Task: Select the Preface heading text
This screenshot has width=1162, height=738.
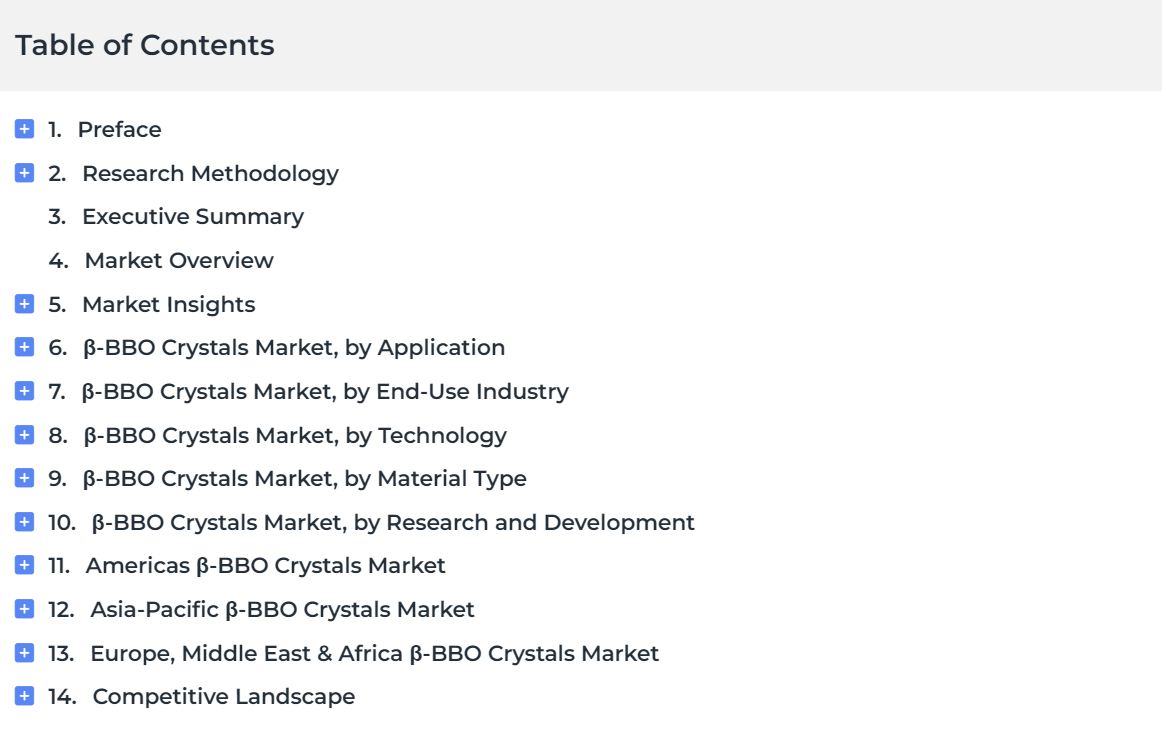Action: 119,130
